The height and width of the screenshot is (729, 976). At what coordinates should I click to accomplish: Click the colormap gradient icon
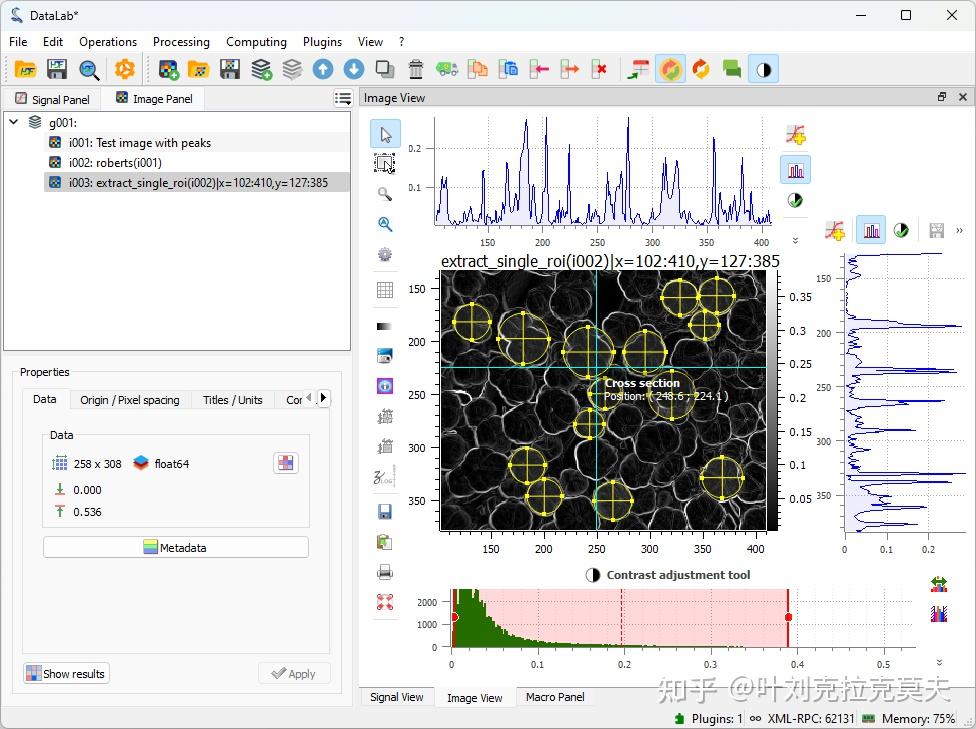[x=385, y=326]
